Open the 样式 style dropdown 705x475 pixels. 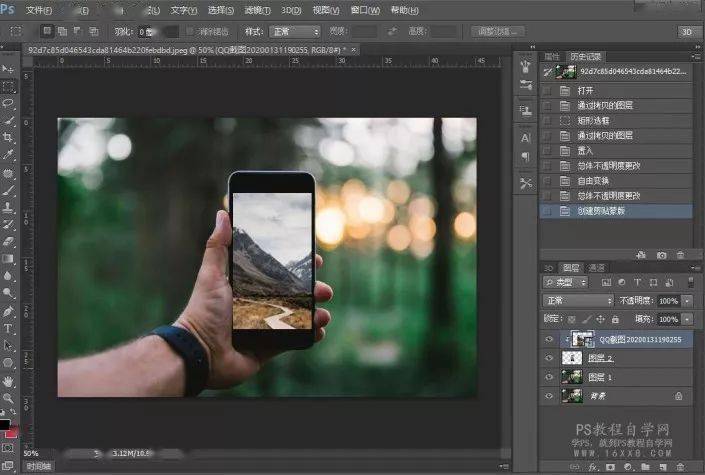294,31
